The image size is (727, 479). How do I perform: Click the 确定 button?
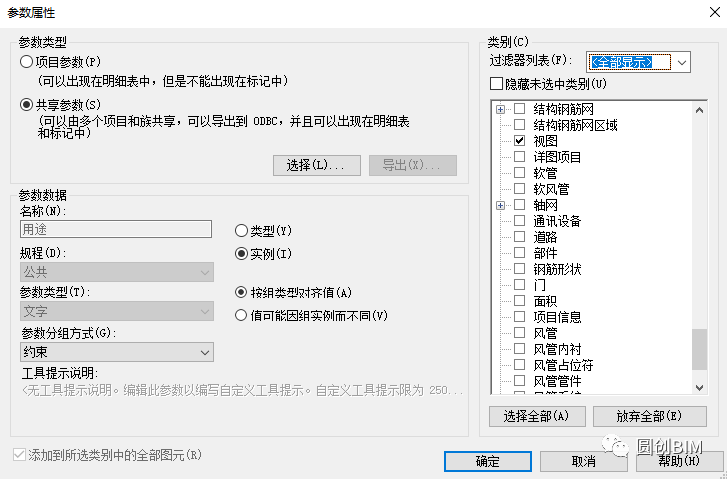pyautogui.click(x=487, y=461)
